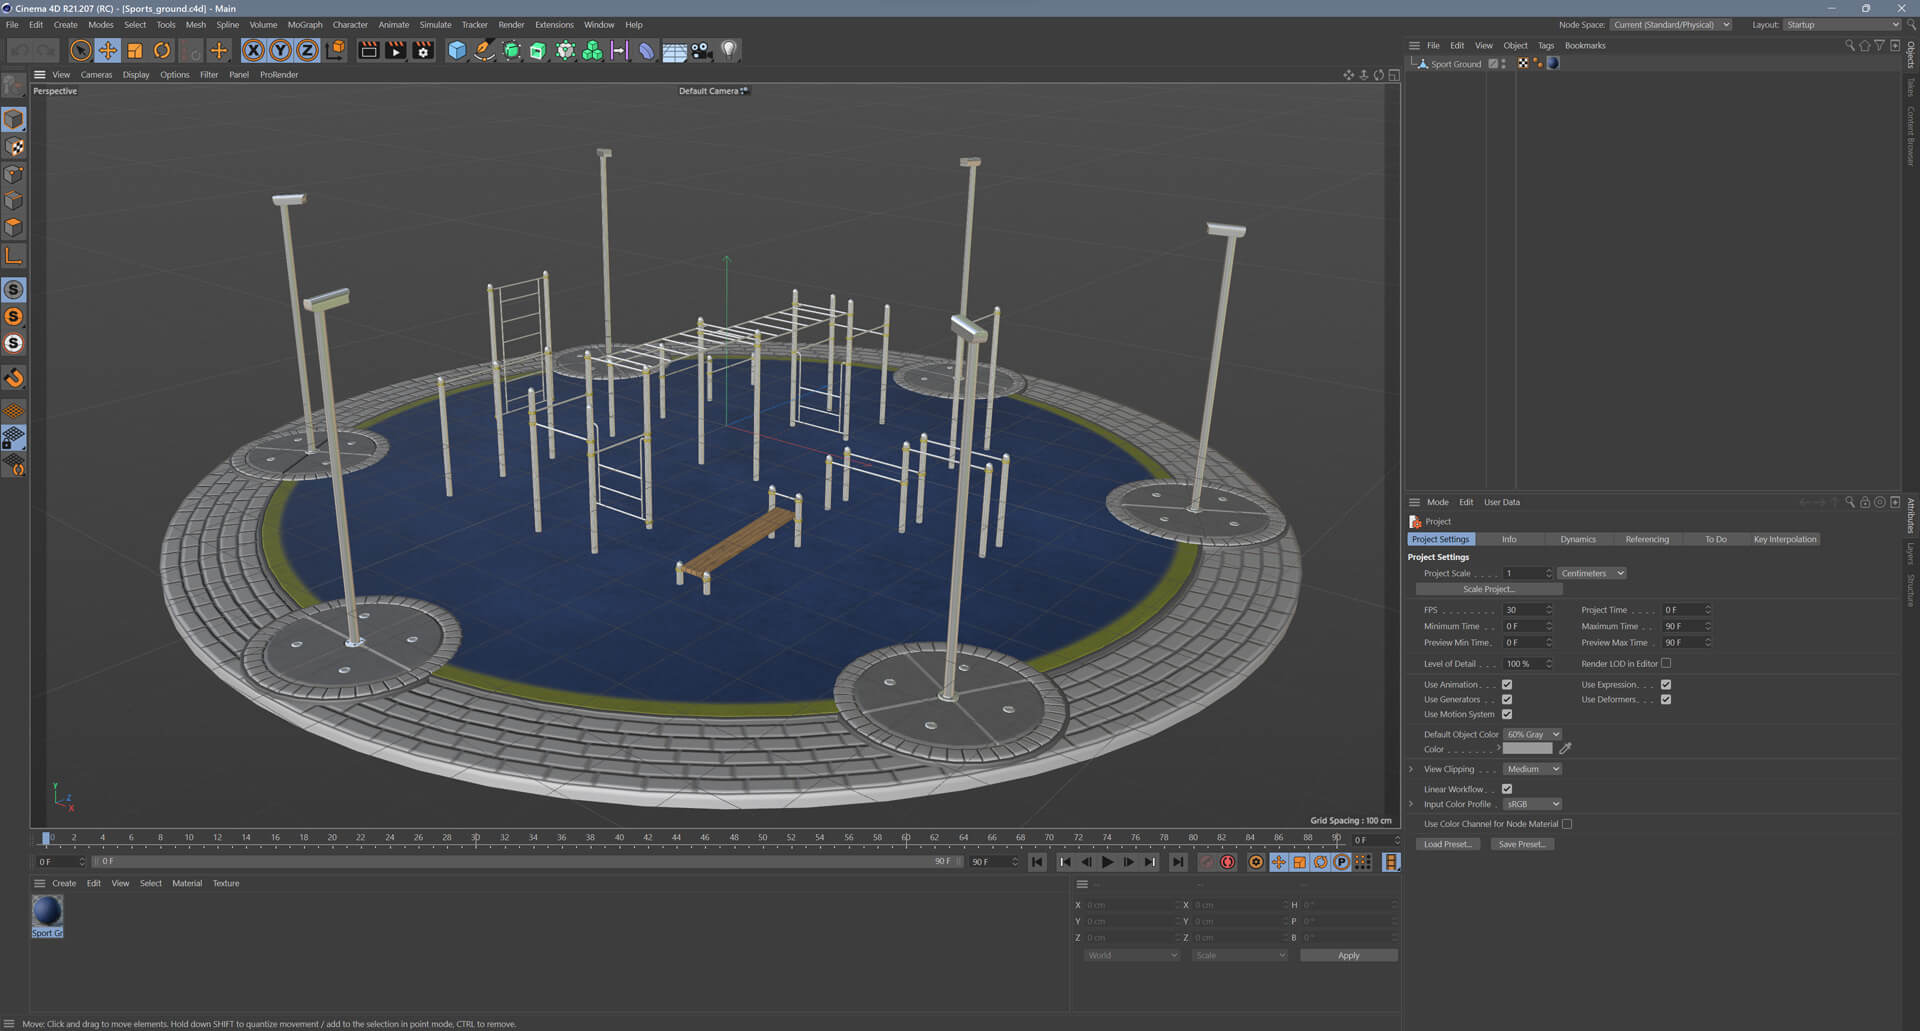Open the MoGraph menu
Viewport: 1920px width, 1031px height.
pos(305,25)
